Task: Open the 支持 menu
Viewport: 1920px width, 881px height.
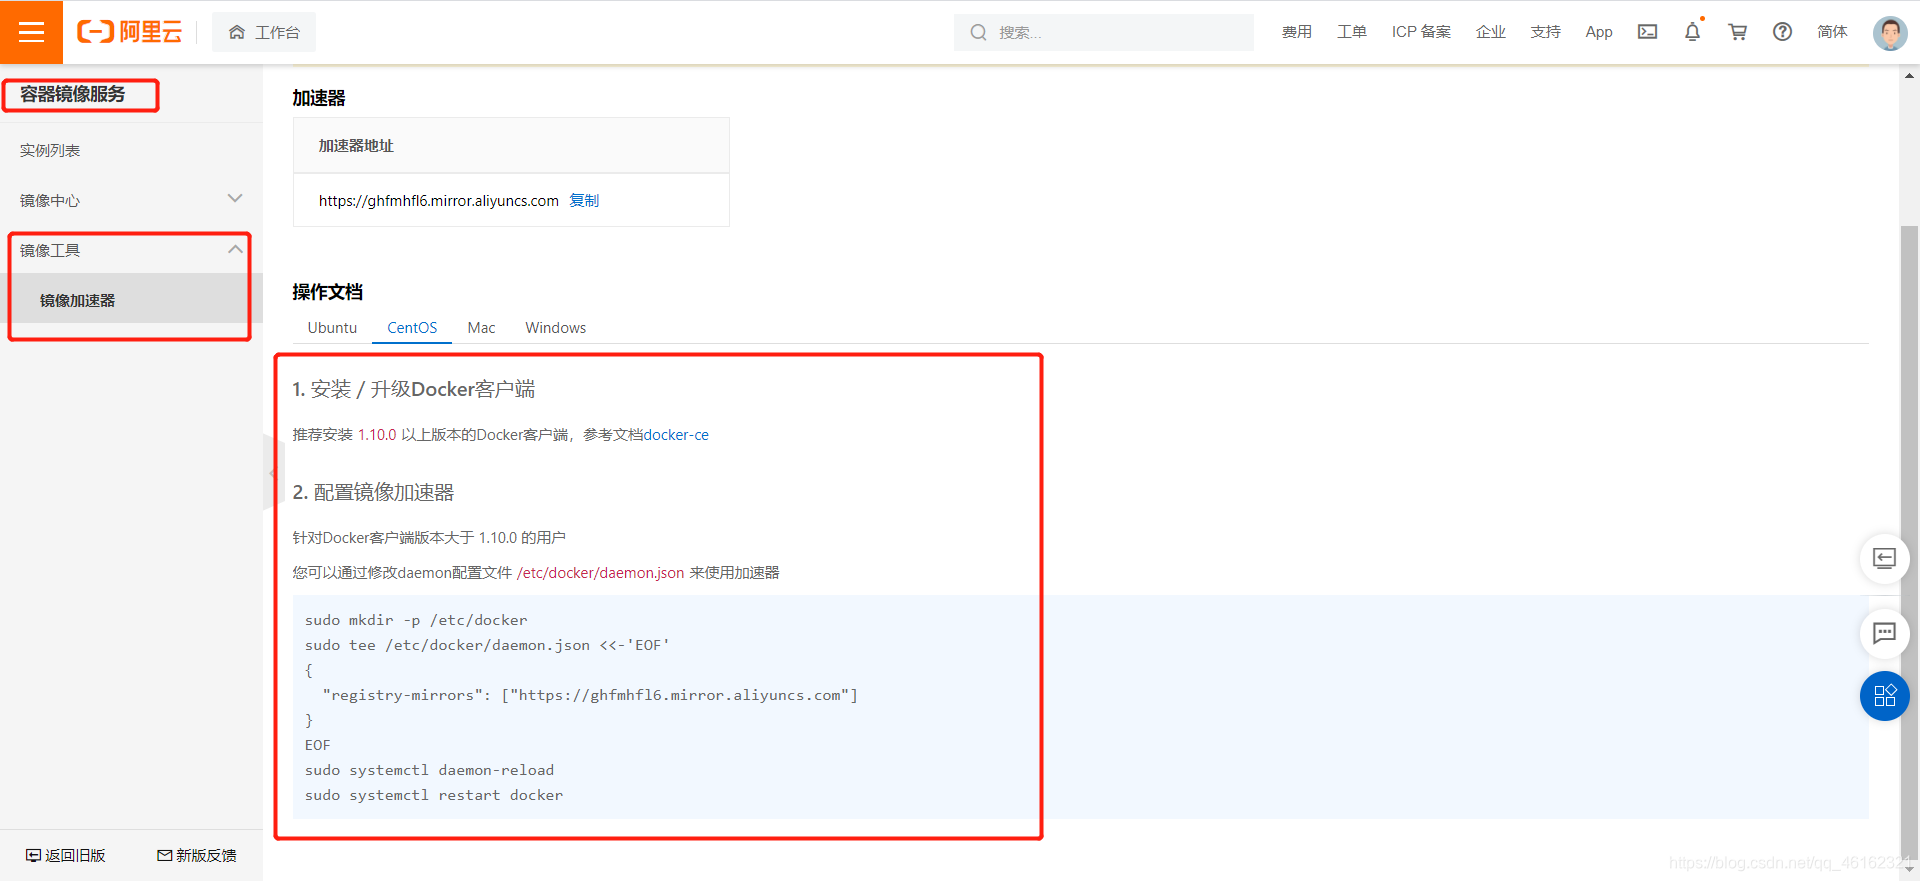Action: click(x=1545, y=32)
